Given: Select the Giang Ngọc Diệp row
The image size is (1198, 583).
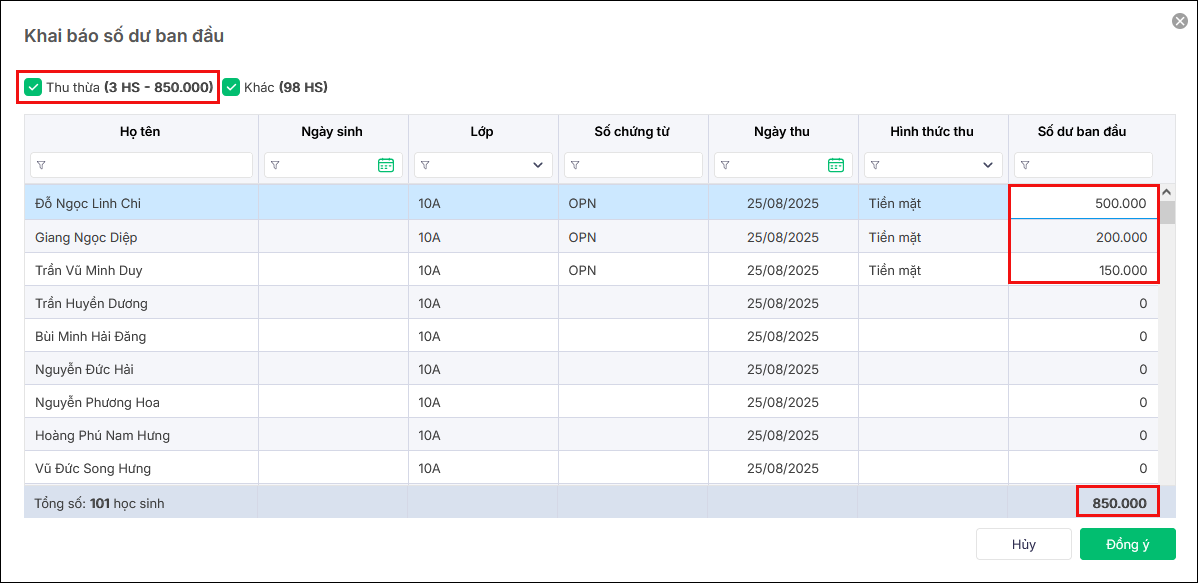Looking at the screenshot, I should pyautogui.click(x=140, y=237).
